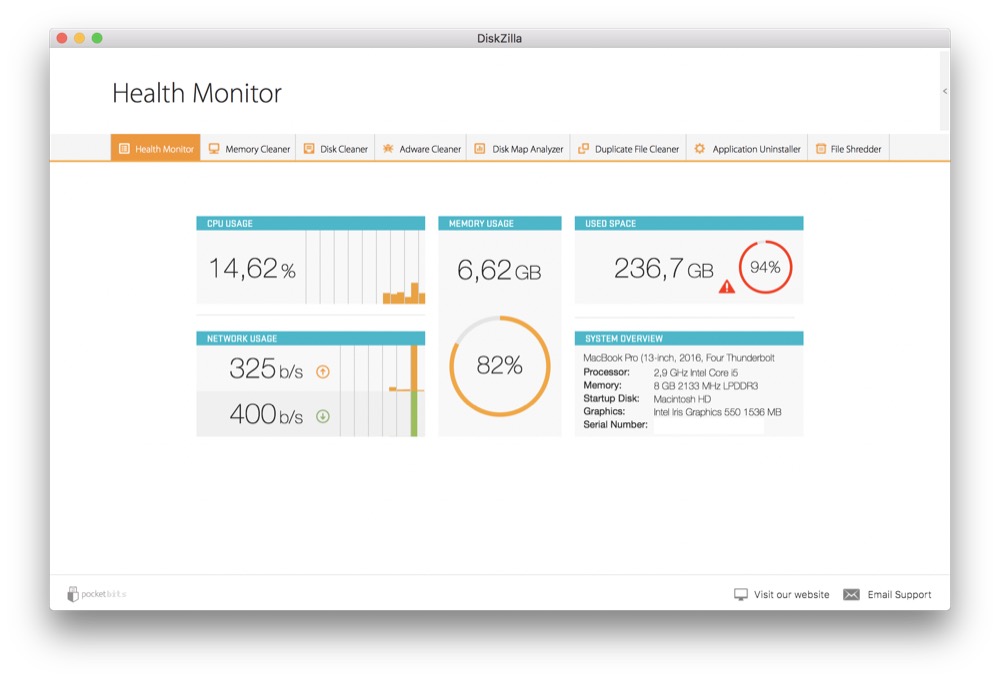Click the Application Uninstaller gear icon
1000x681 pixels.
point(700,149)
